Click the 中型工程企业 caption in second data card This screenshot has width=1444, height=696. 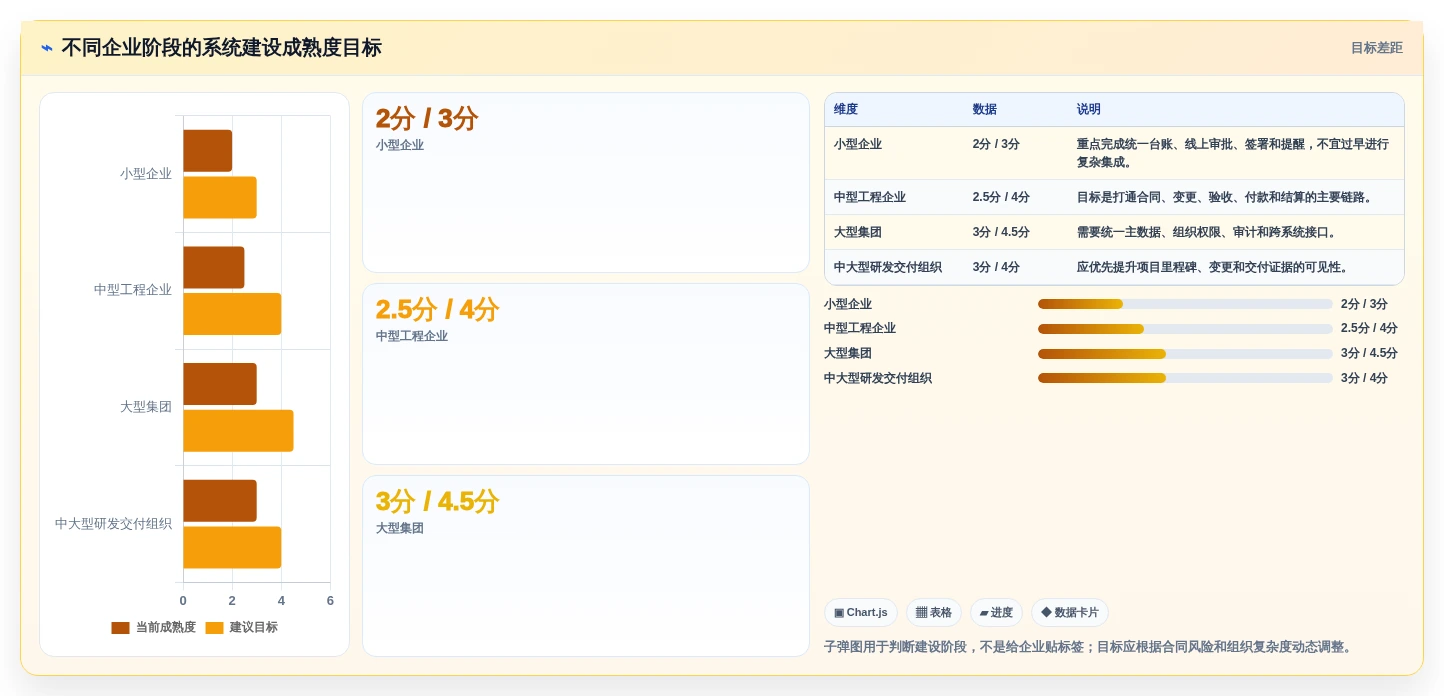coord(412,336)
